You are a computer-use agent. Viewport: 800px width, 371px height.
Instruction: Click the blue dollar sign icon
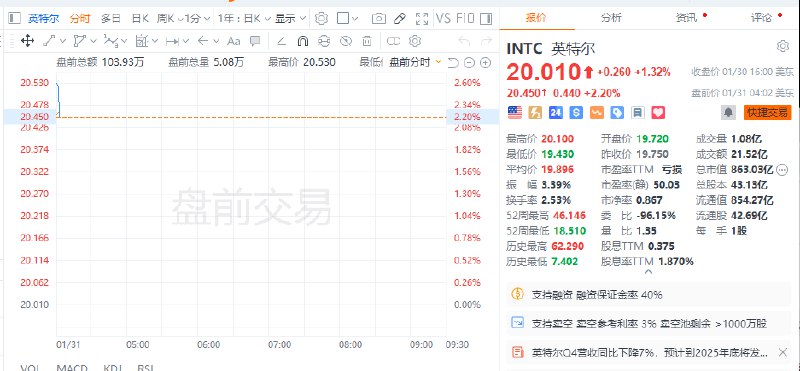point(576,113)
